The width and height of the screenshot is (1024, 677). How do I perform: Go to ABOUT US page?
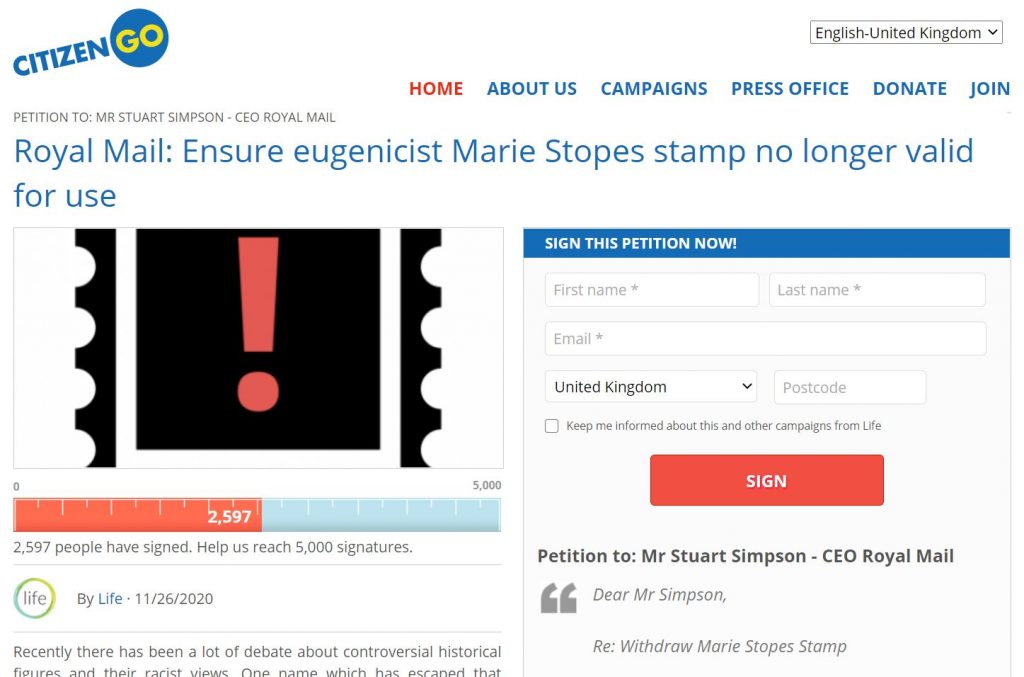532,88
